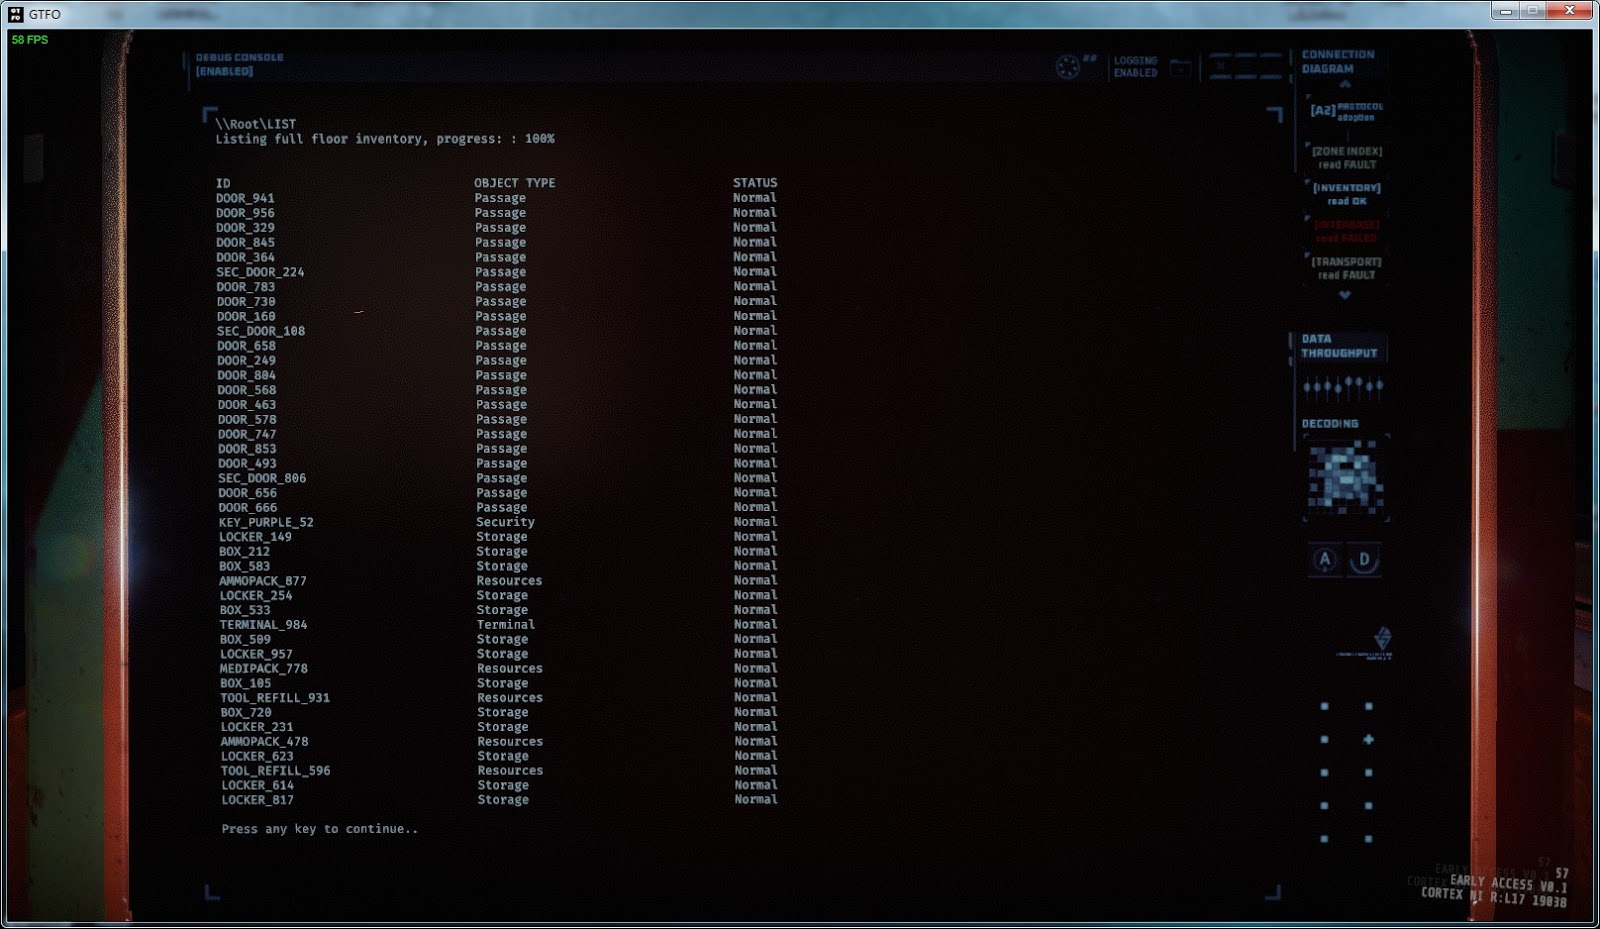Select the [INVENTORY] read OK node

(x=1347, y=194)
